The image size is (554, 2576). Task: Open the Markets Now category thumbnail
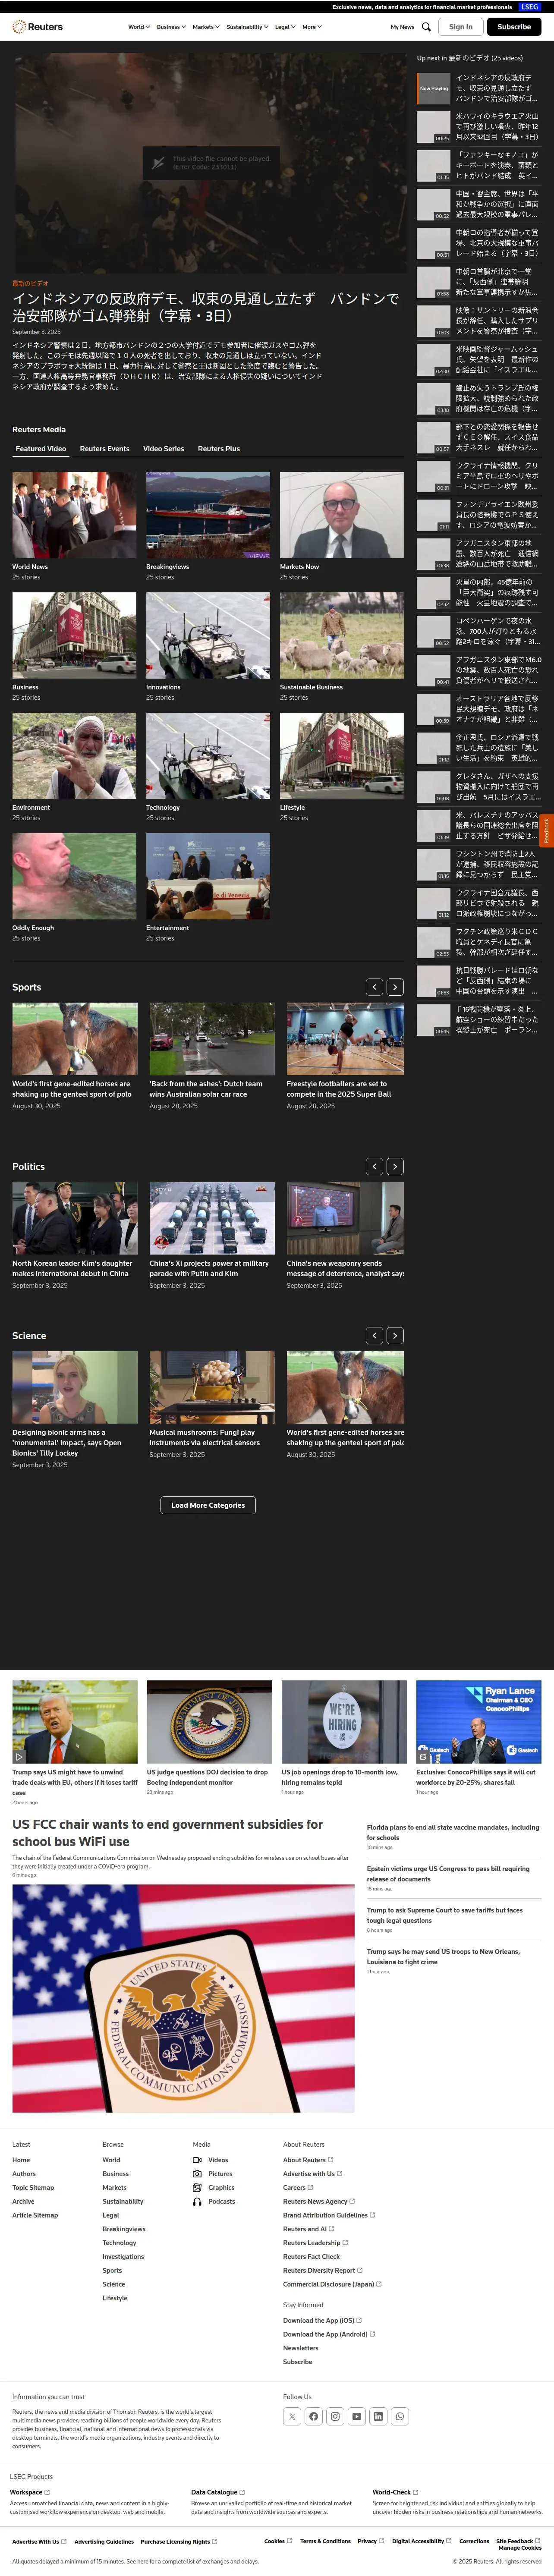pos(342,515)
